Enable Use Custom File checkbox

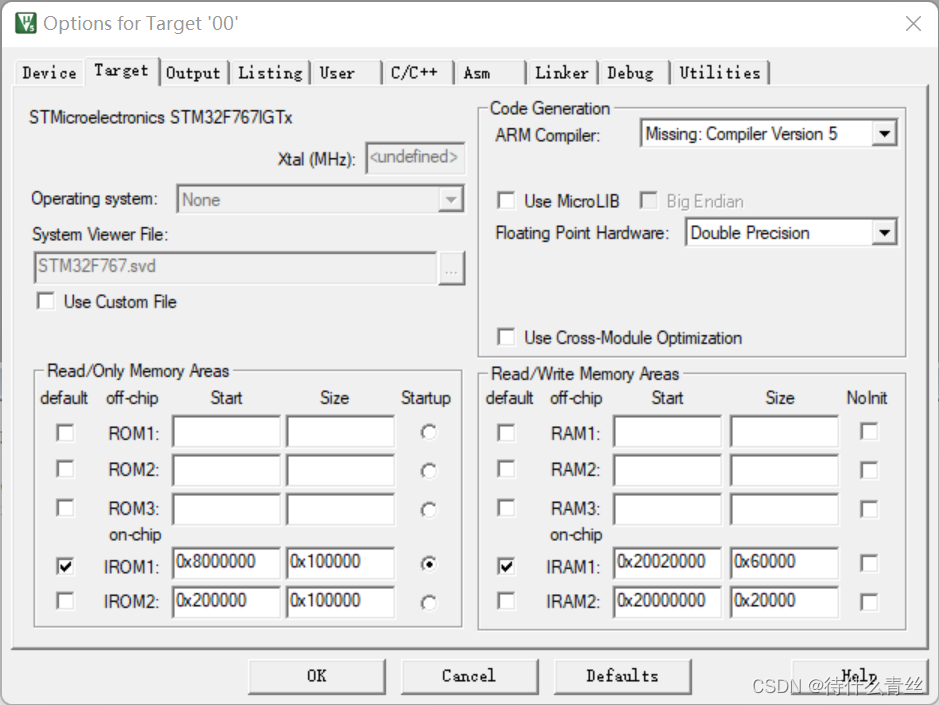coord(46,301)
